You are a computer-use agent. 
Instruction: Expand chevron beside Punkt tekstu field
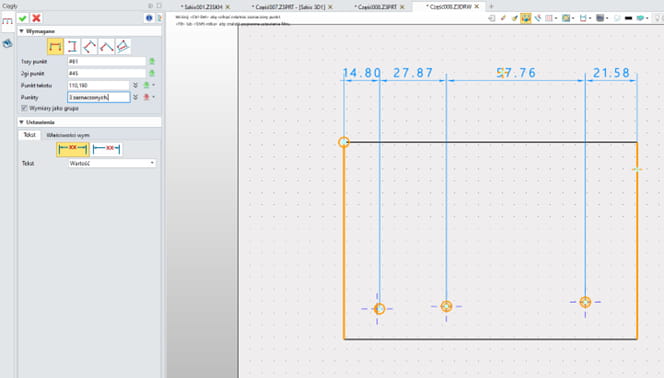(136, 85)
